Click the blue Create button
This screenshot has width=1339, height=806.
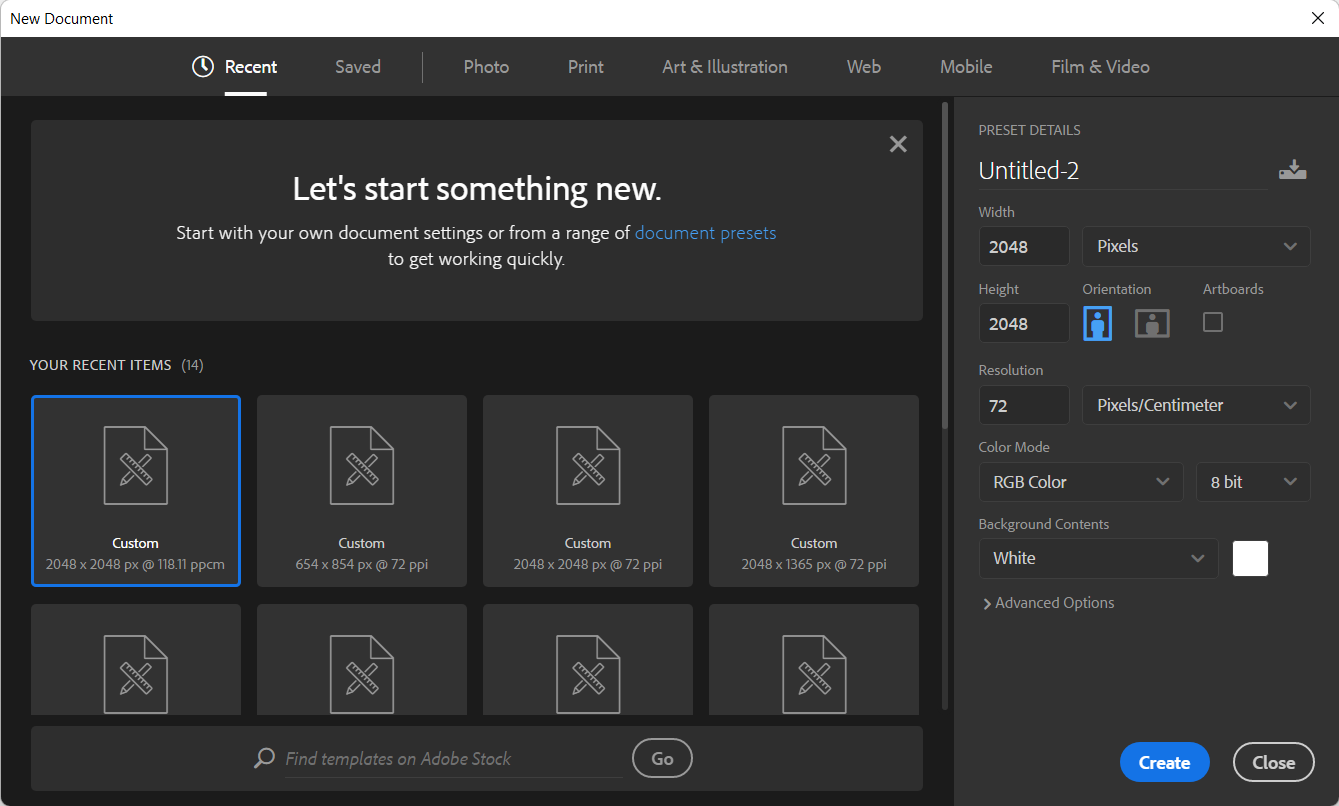[1164, 762]
